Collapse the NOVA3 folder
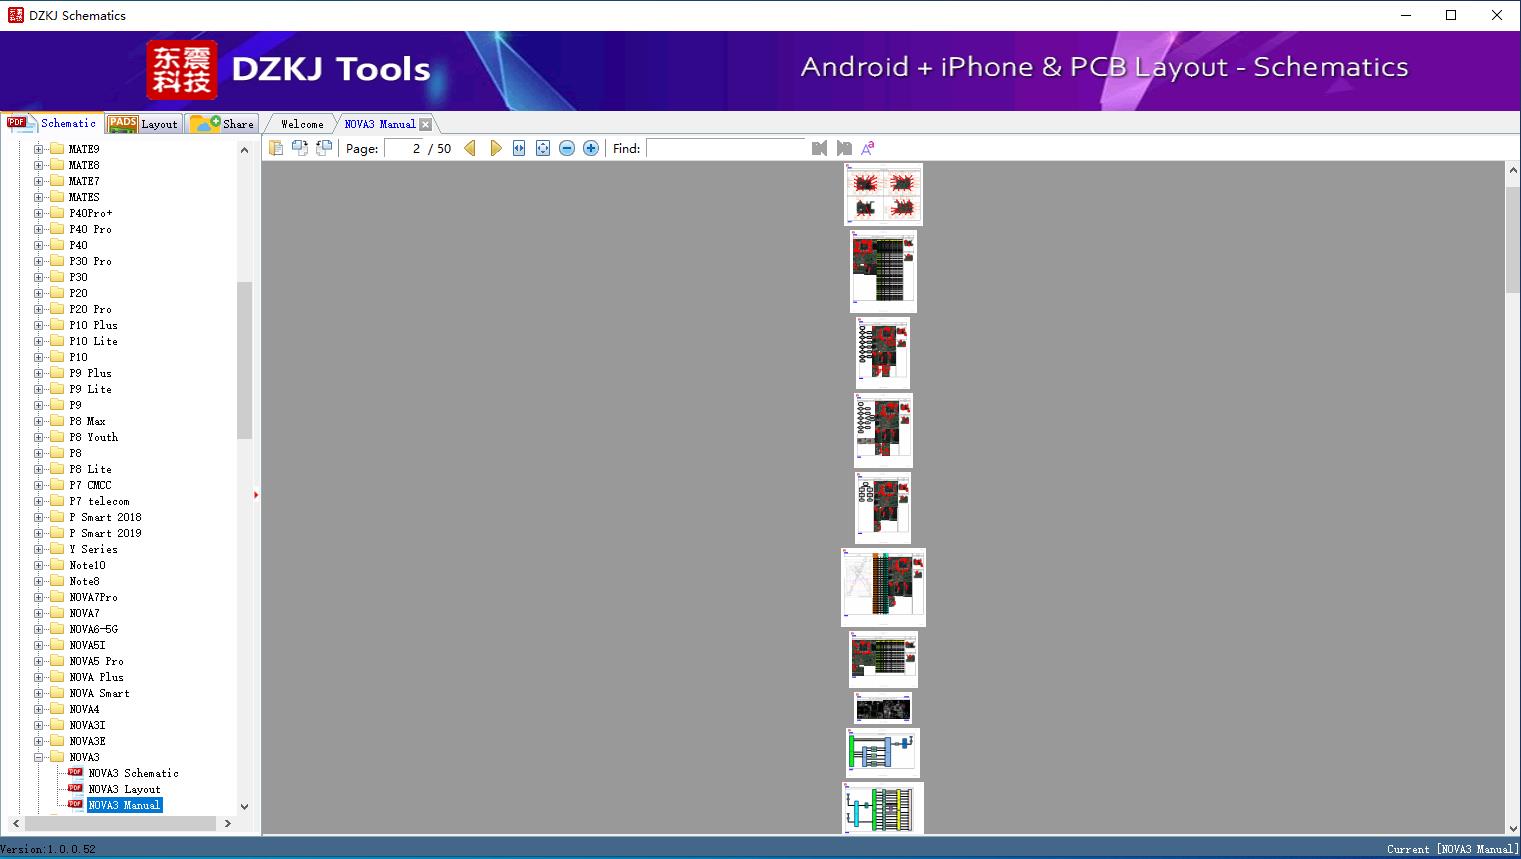1521x859 pixels. 39,757
